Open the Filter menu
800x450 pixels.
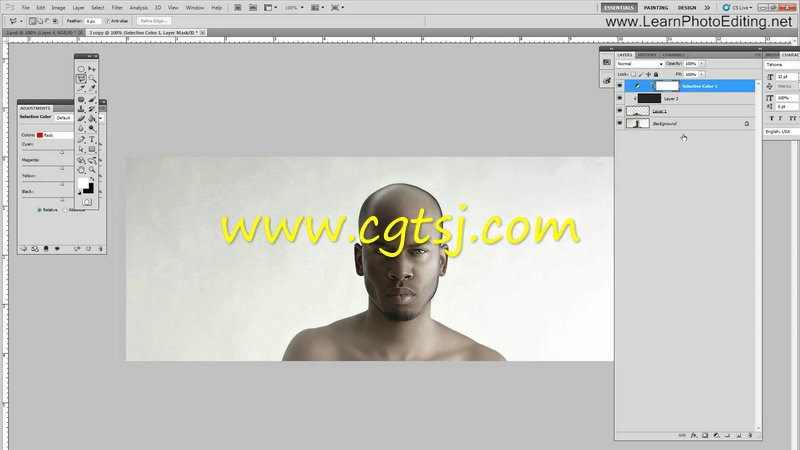point(117,8)
